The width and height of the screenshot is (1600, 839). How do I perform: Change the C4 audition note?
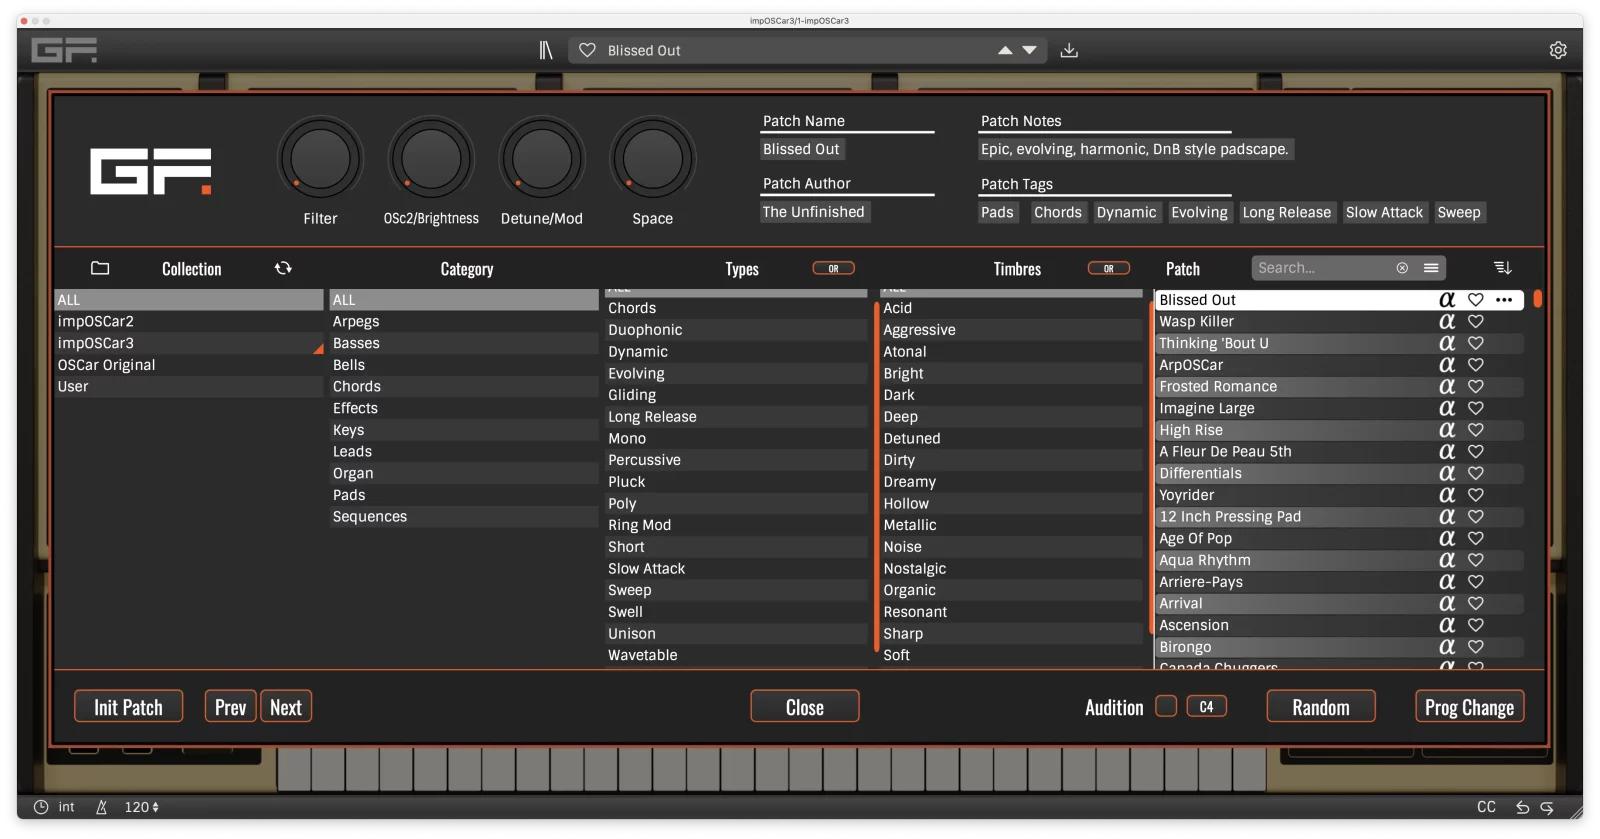(x=1207, y=706)
